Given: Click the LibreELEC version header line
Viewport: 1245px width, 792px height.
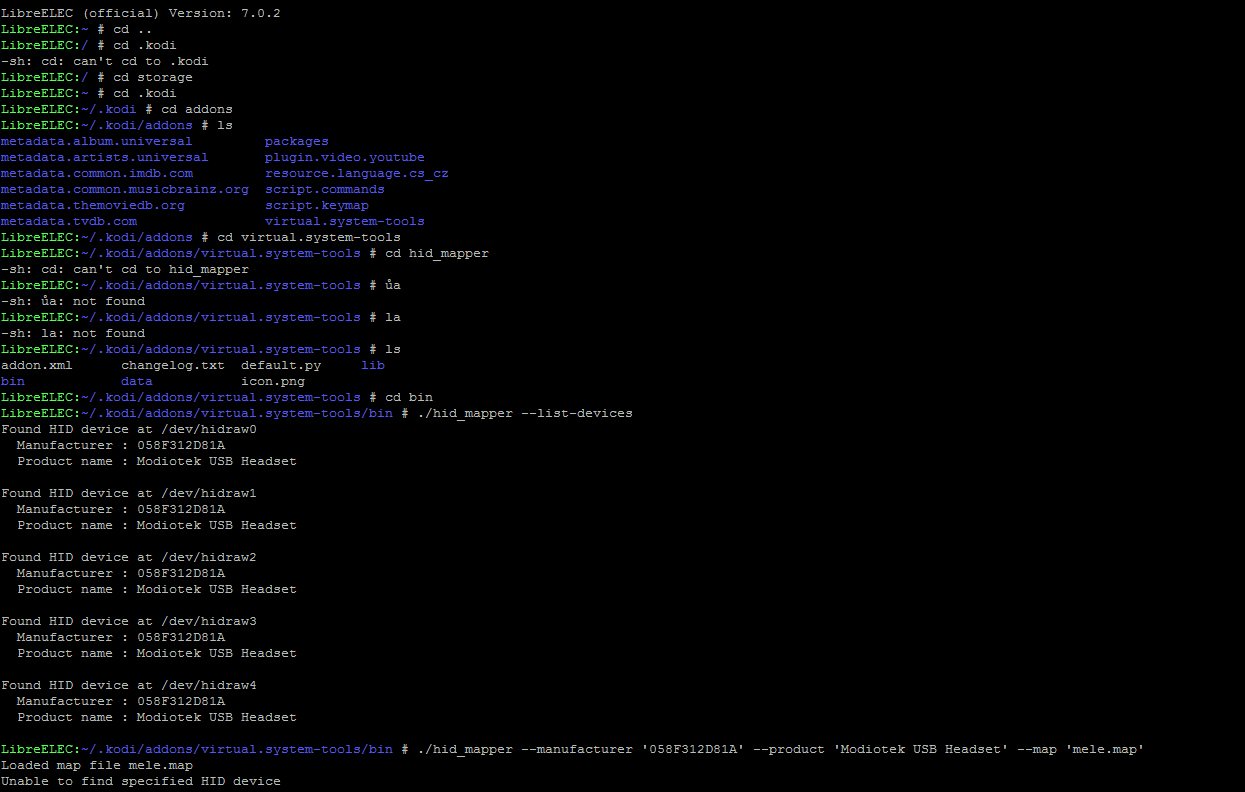Looking at the screenshot, I should pos(140,13).
